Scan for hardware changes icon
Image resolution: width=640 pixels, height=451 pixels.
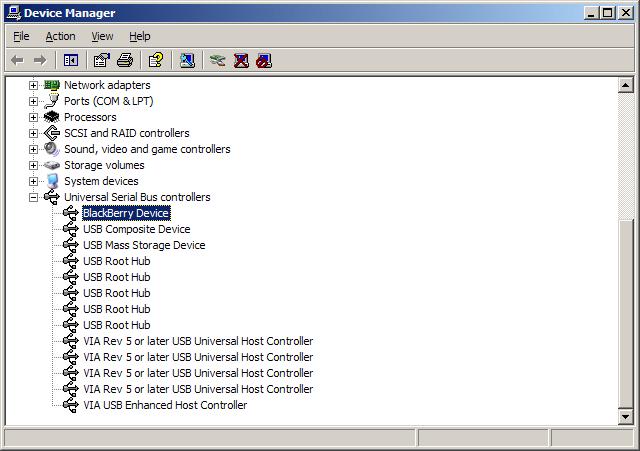pyautogui.click(x=187, y=60)
